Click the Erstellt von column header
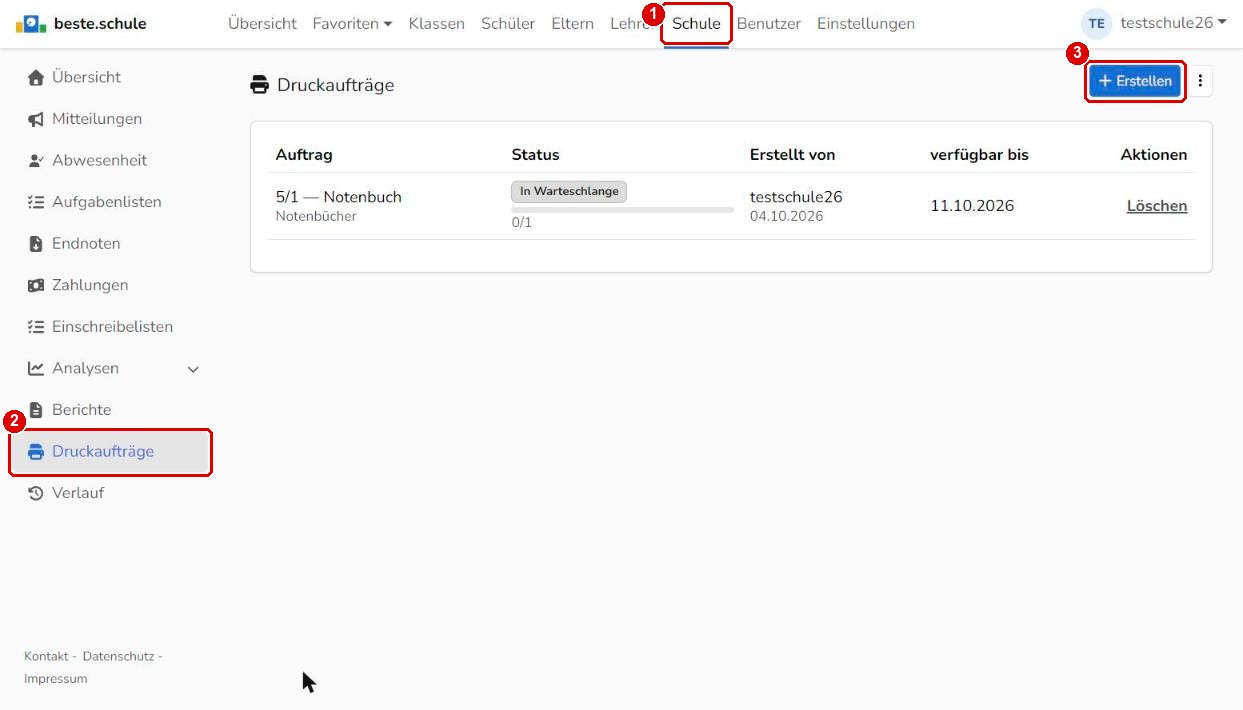 point(793,155)
